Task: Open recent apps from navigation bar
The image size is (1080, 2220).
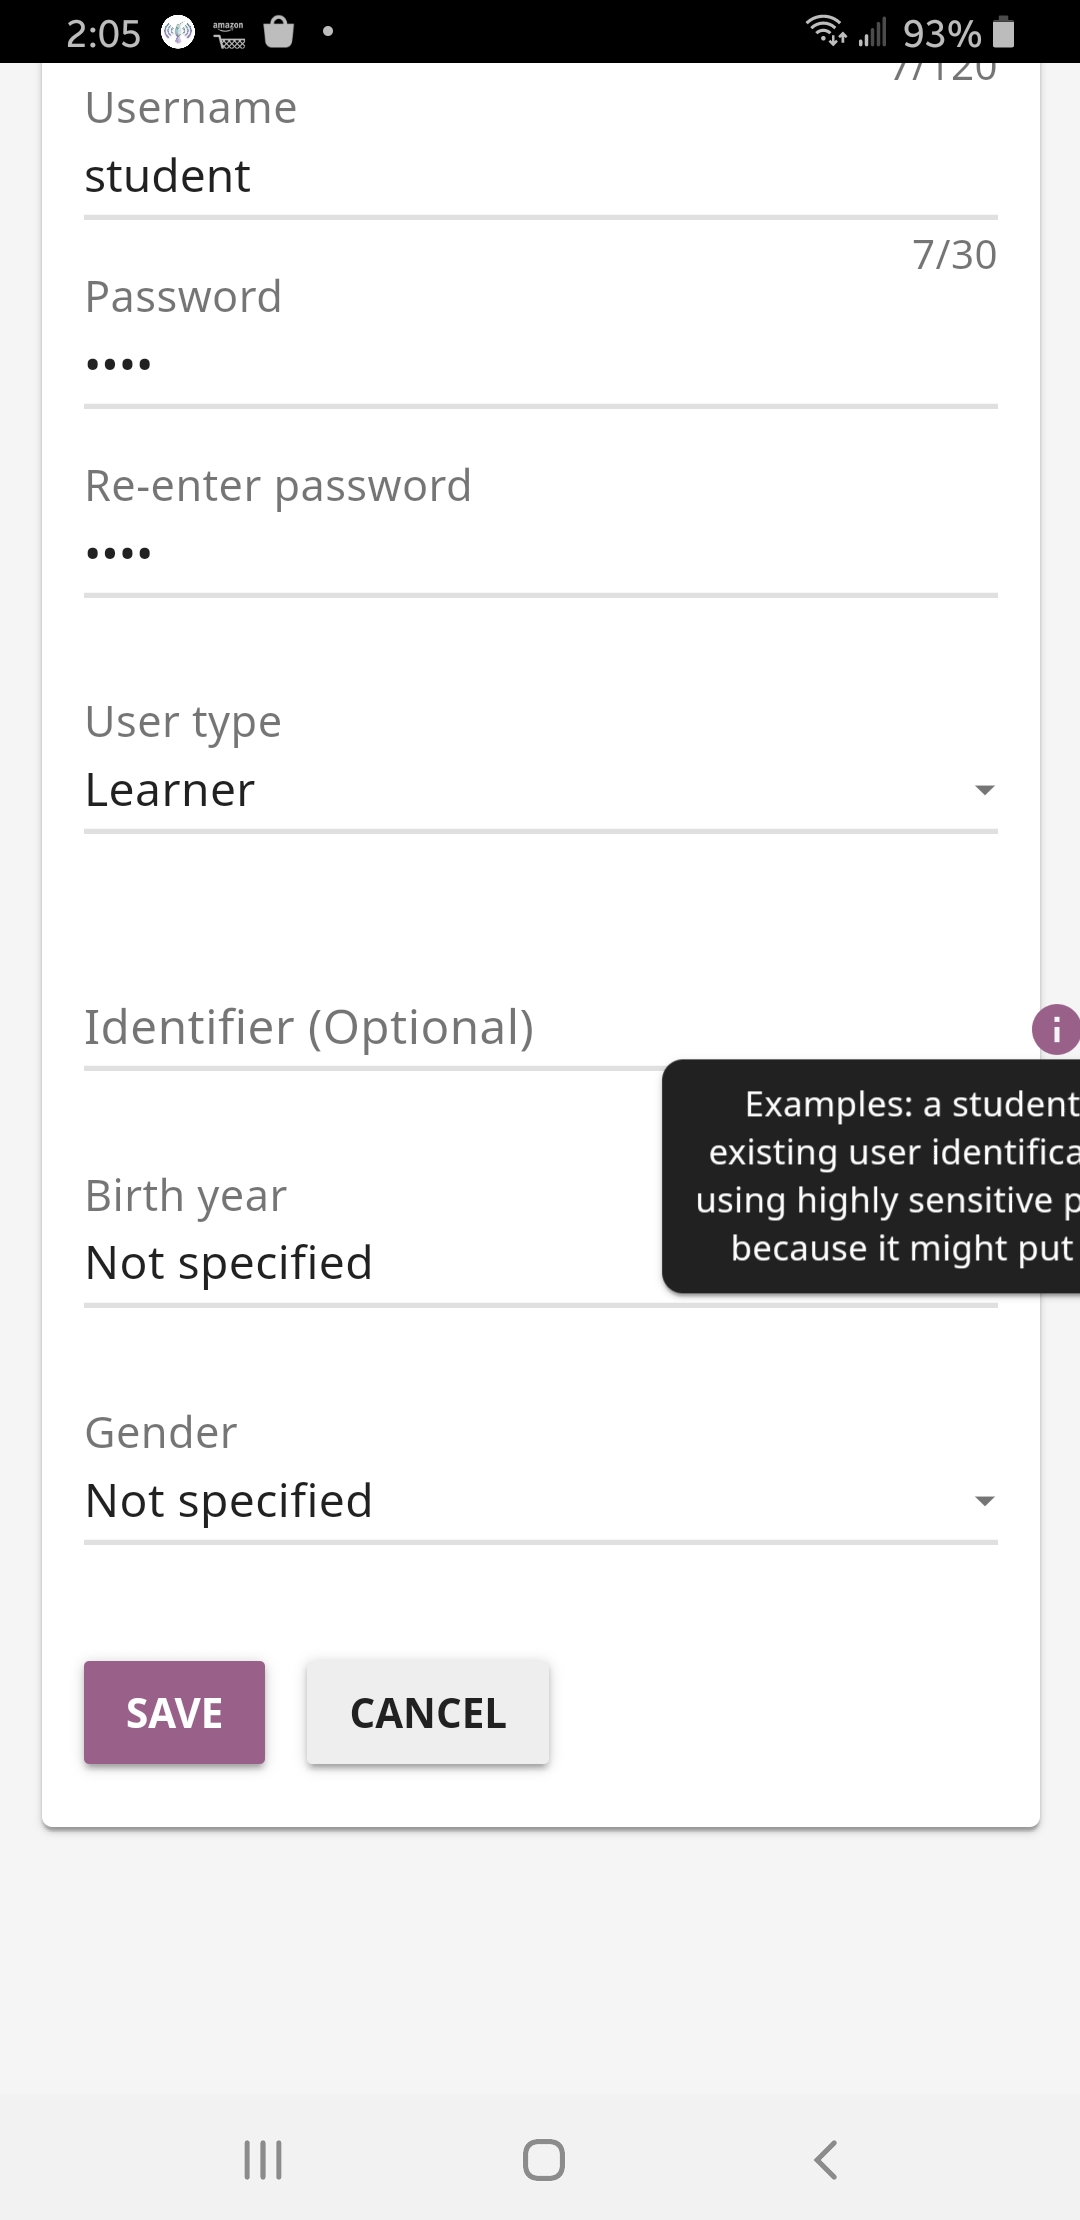Action: (x=262, y=2157)
